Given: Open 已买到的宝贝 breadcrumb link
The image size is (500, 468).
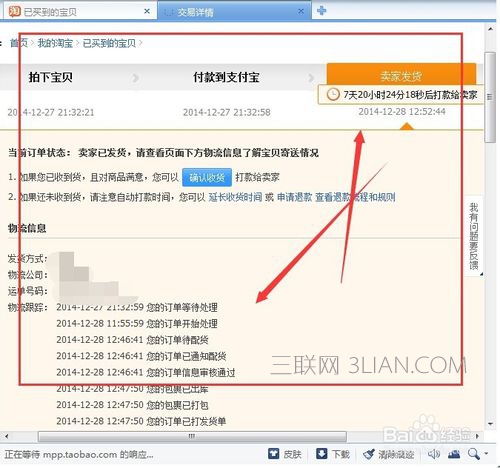Looking at the screenshot, I should pyautogui.click(x=109, y=43).
